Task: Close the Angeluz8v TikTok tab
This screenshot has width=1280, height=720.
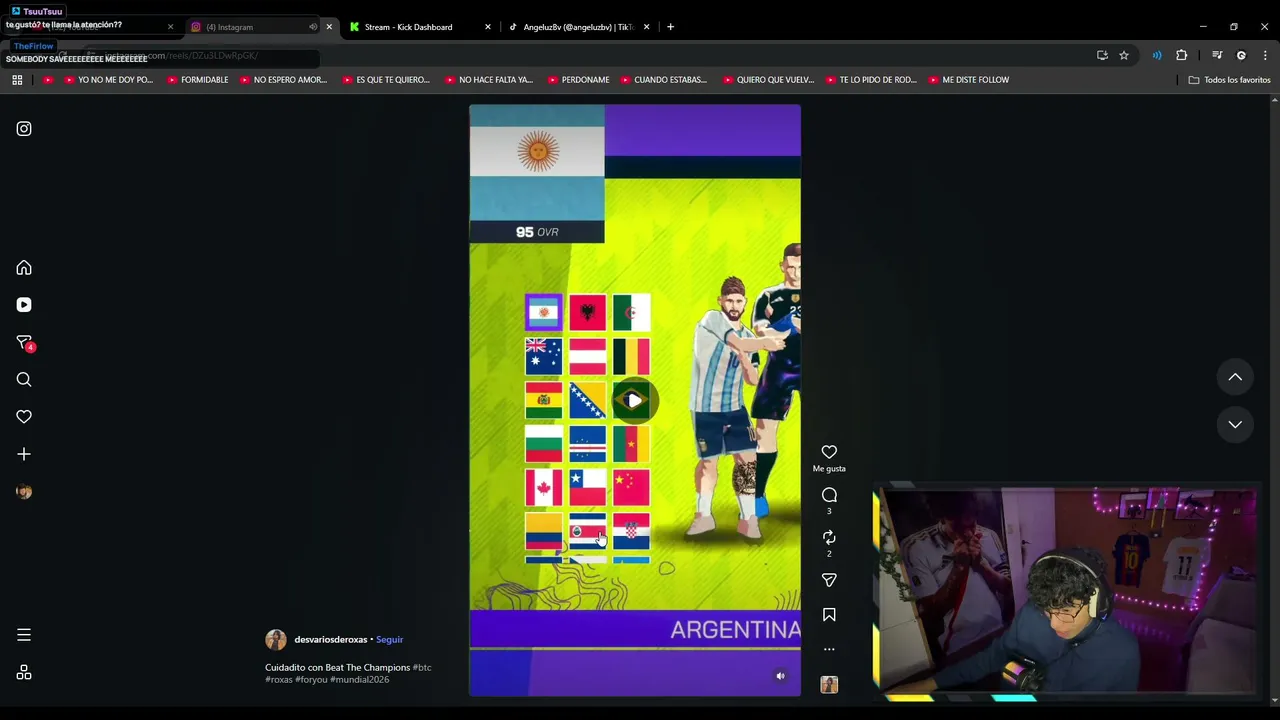Action: coord(647,27)
